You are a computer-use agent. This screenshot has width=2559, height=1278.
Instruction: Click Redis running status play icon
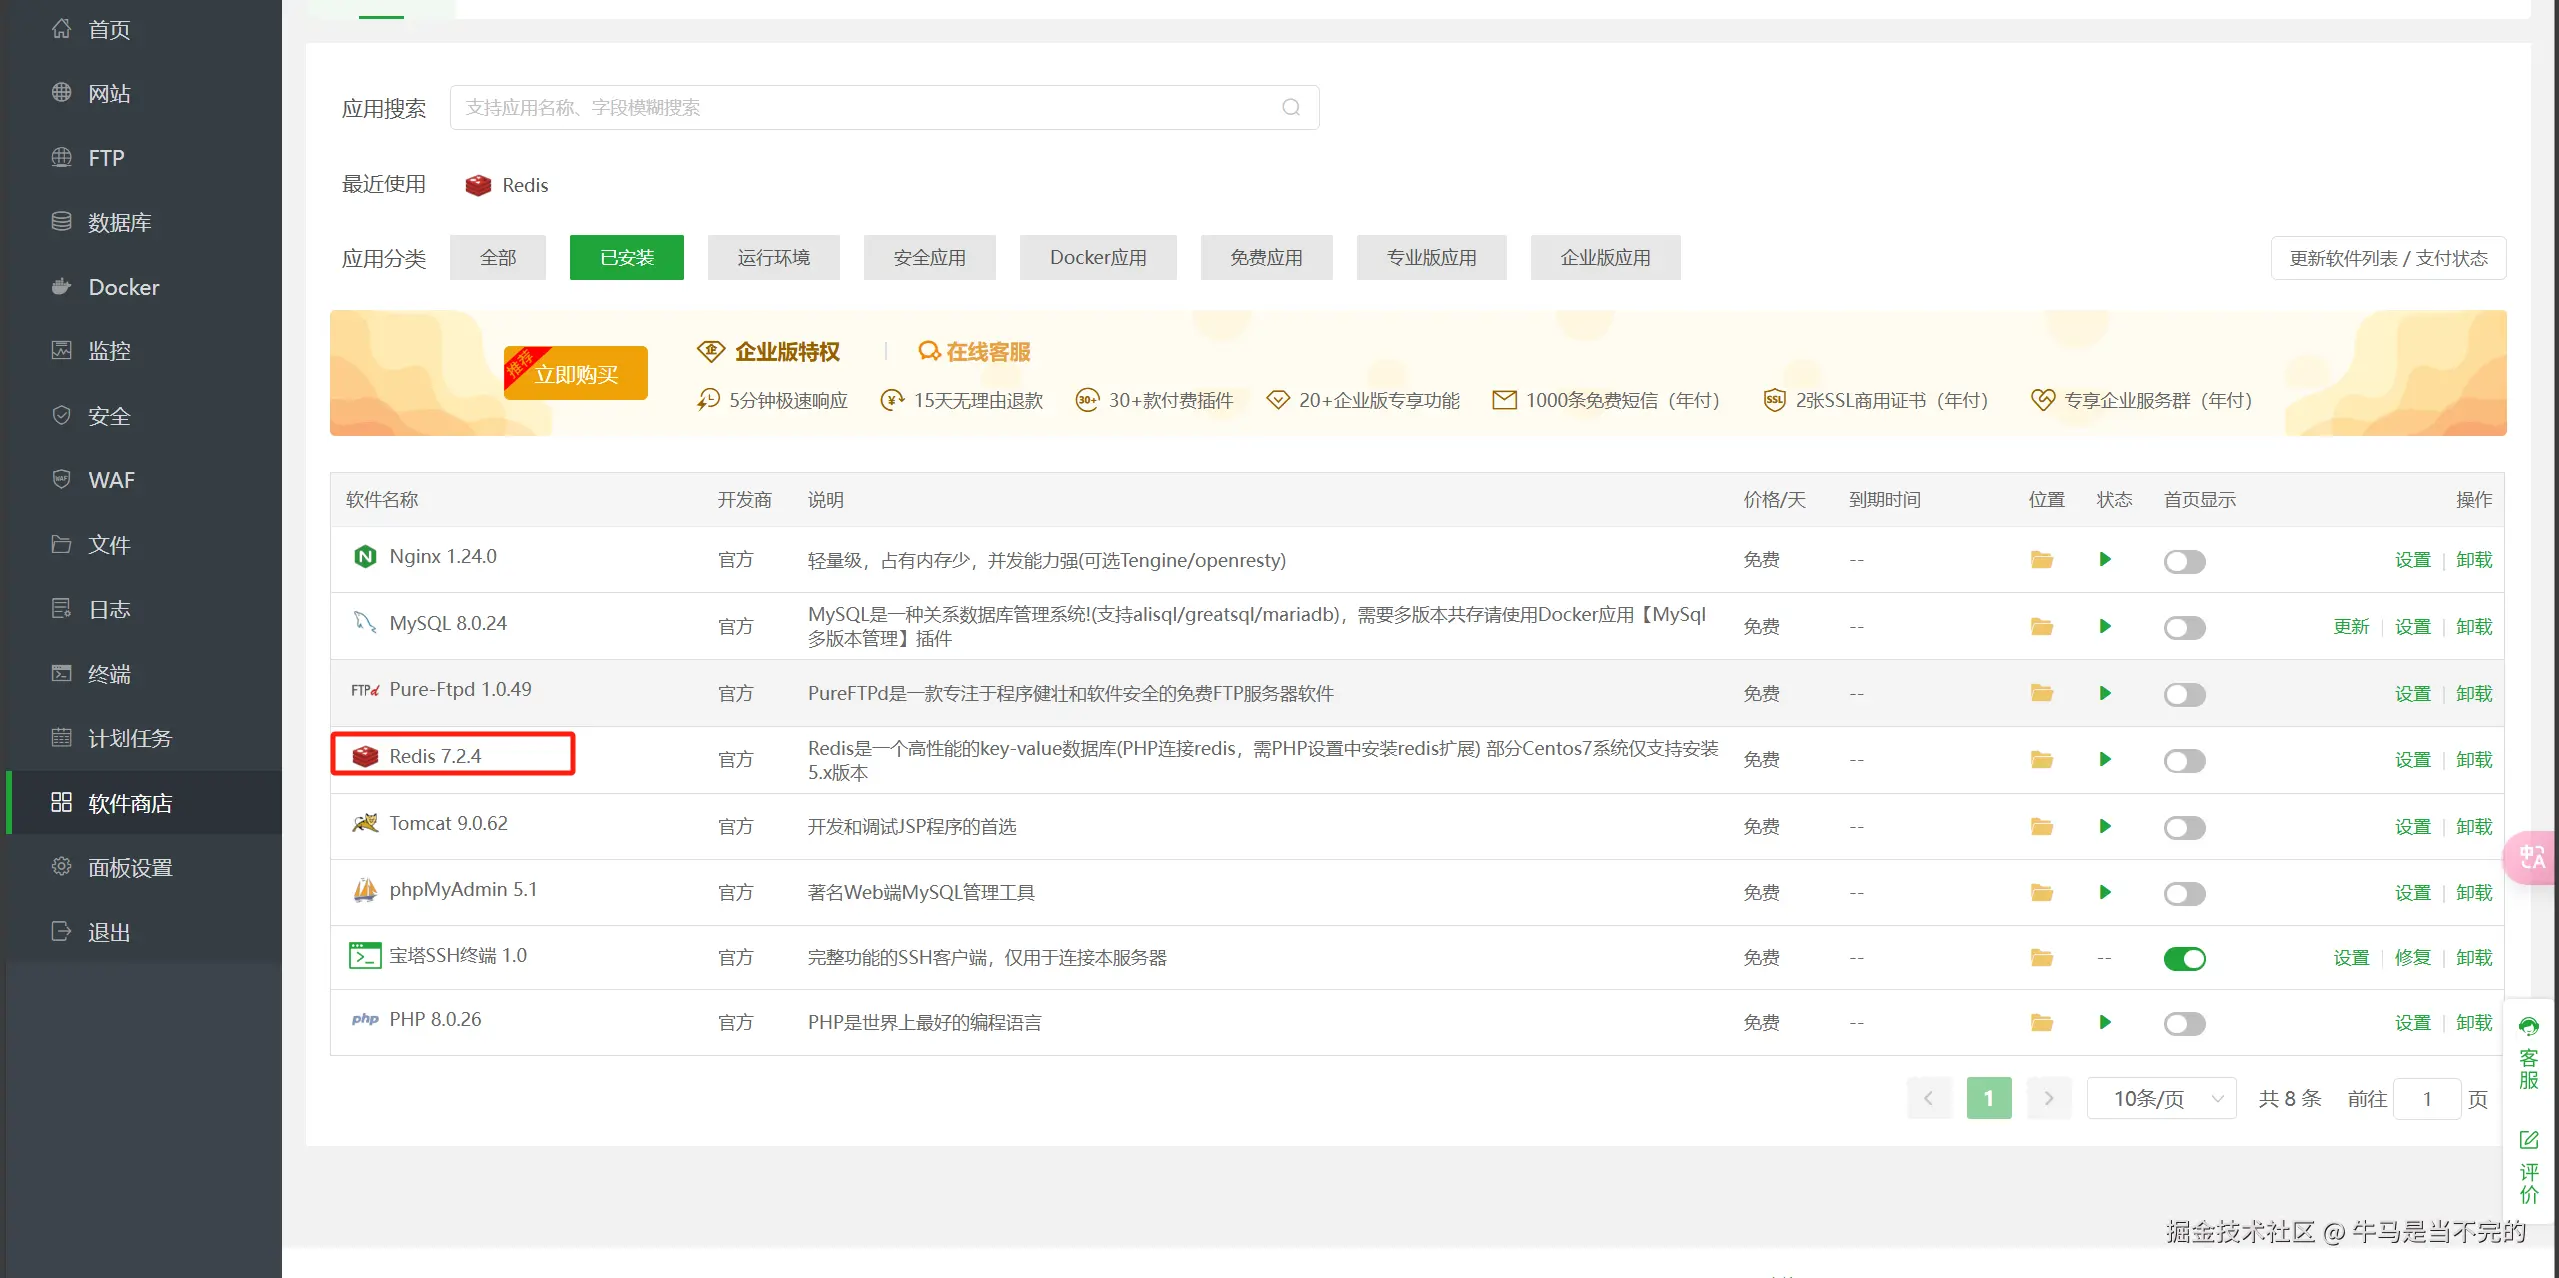pyautogui.click(x=2105, y=760)
